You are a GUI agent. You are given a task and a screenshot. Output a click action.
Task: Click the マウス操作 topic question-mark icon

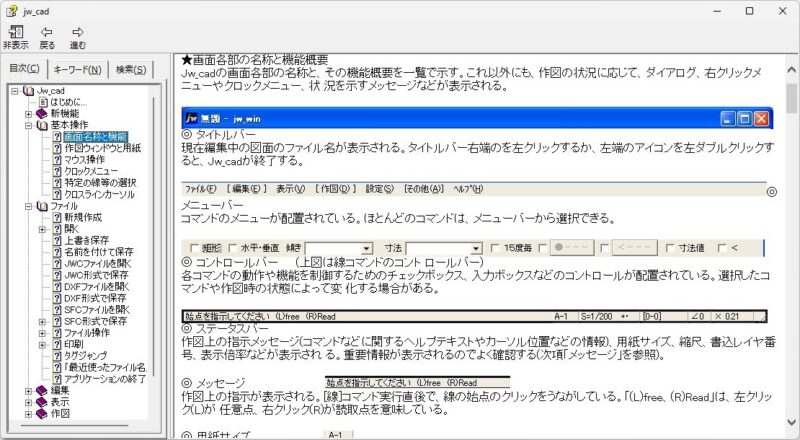click(x=57, y=160)
